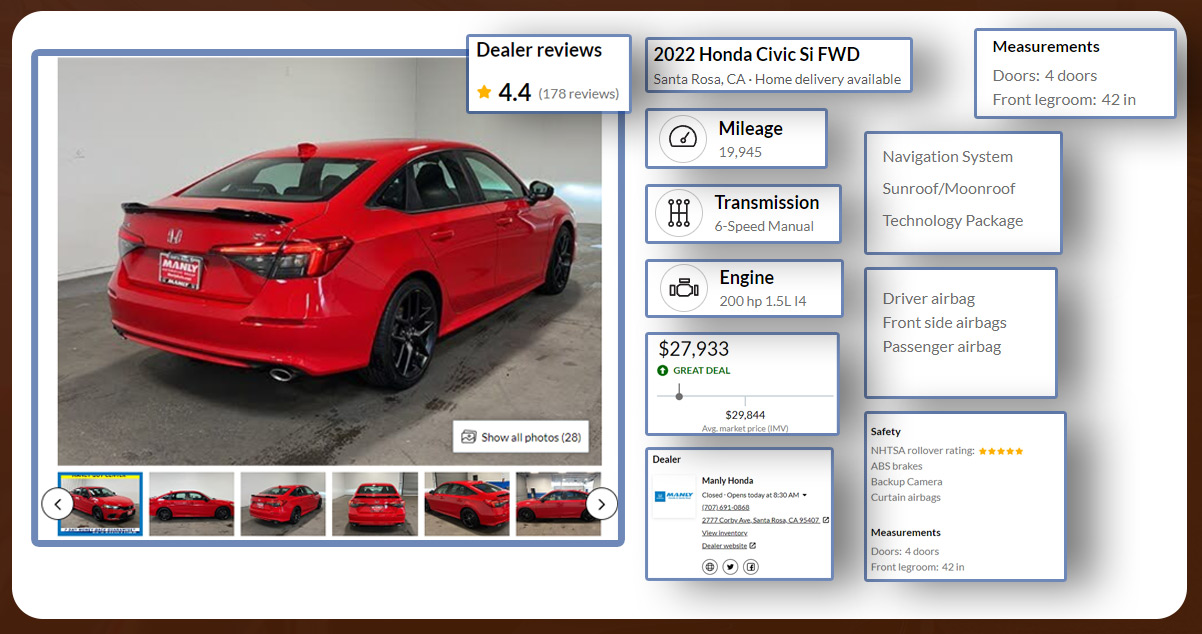1202x634 pixels.
Task: Open the dealer's Twitter icon
Action: 730,567
